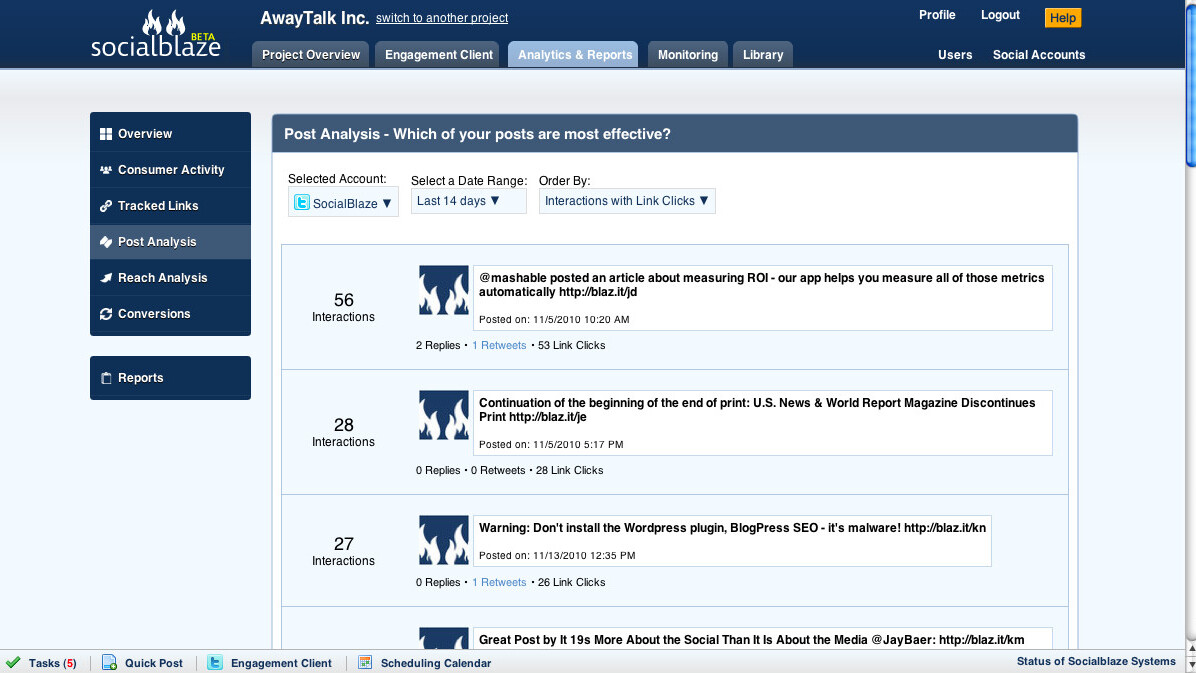The image size is (1196, 673).
Task: Click the Tracked Links chain icon
Action: point(105,206)
